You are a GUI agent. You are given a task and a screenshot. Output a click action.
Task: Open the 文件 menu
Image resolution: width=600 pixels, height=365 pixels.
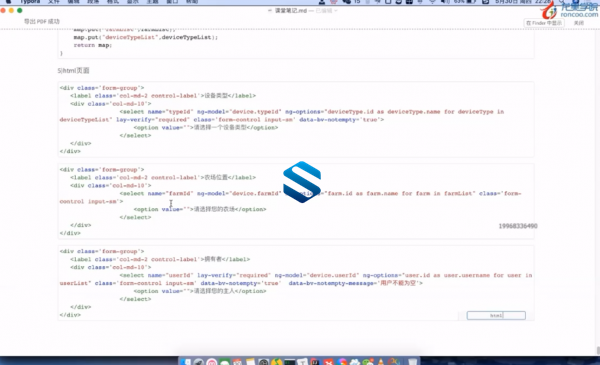pos(54,2)
